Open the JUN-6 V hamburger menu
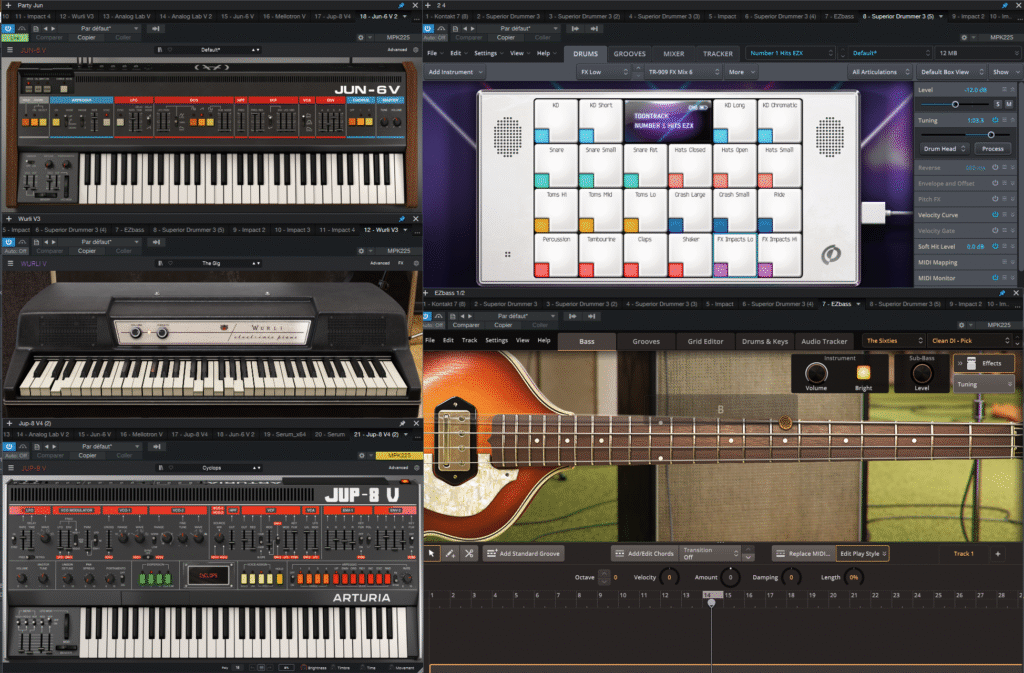1024x673 pixels. click(10, 50)
